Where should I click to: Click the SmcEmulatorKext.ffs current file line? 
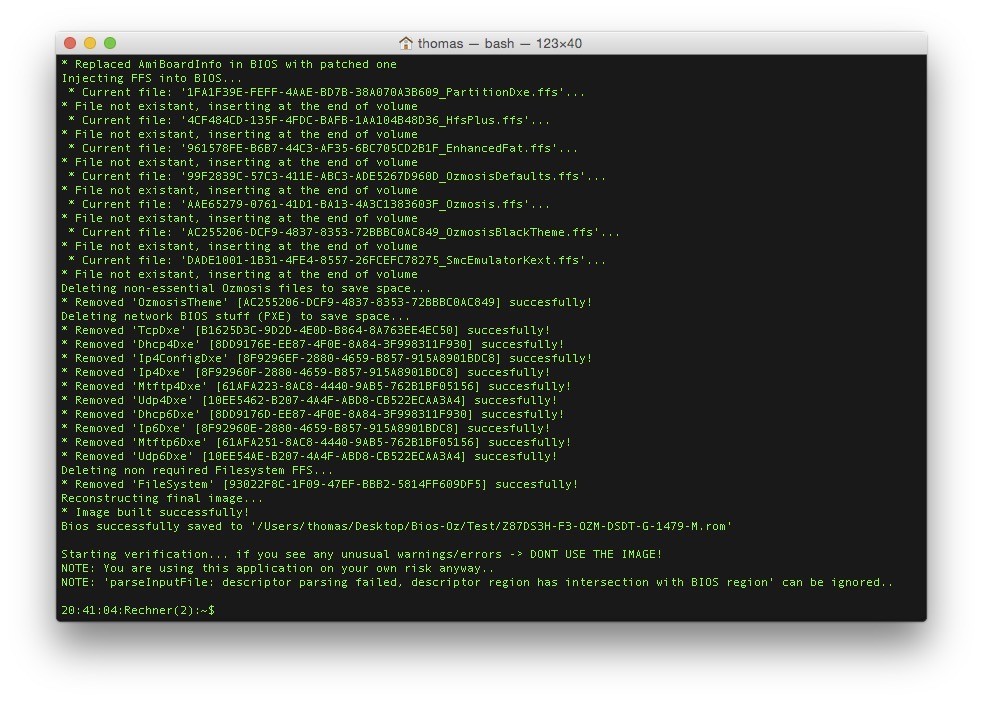[x=337, y=260]
